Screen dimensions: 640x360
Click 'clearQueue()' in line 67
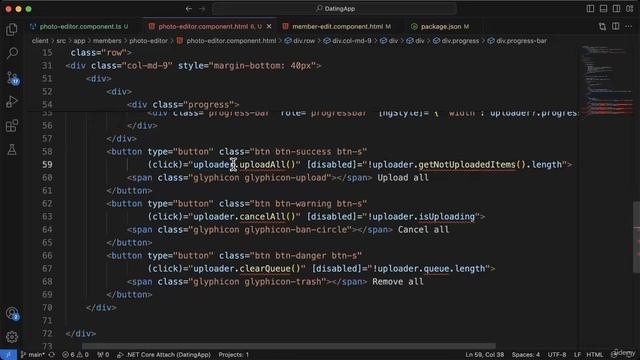click(270, 269)
